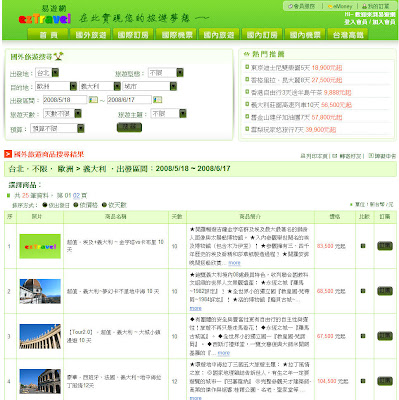Click the 會員專區 member area icon link
Screen dimensions: 399x400
coord(302,6)
